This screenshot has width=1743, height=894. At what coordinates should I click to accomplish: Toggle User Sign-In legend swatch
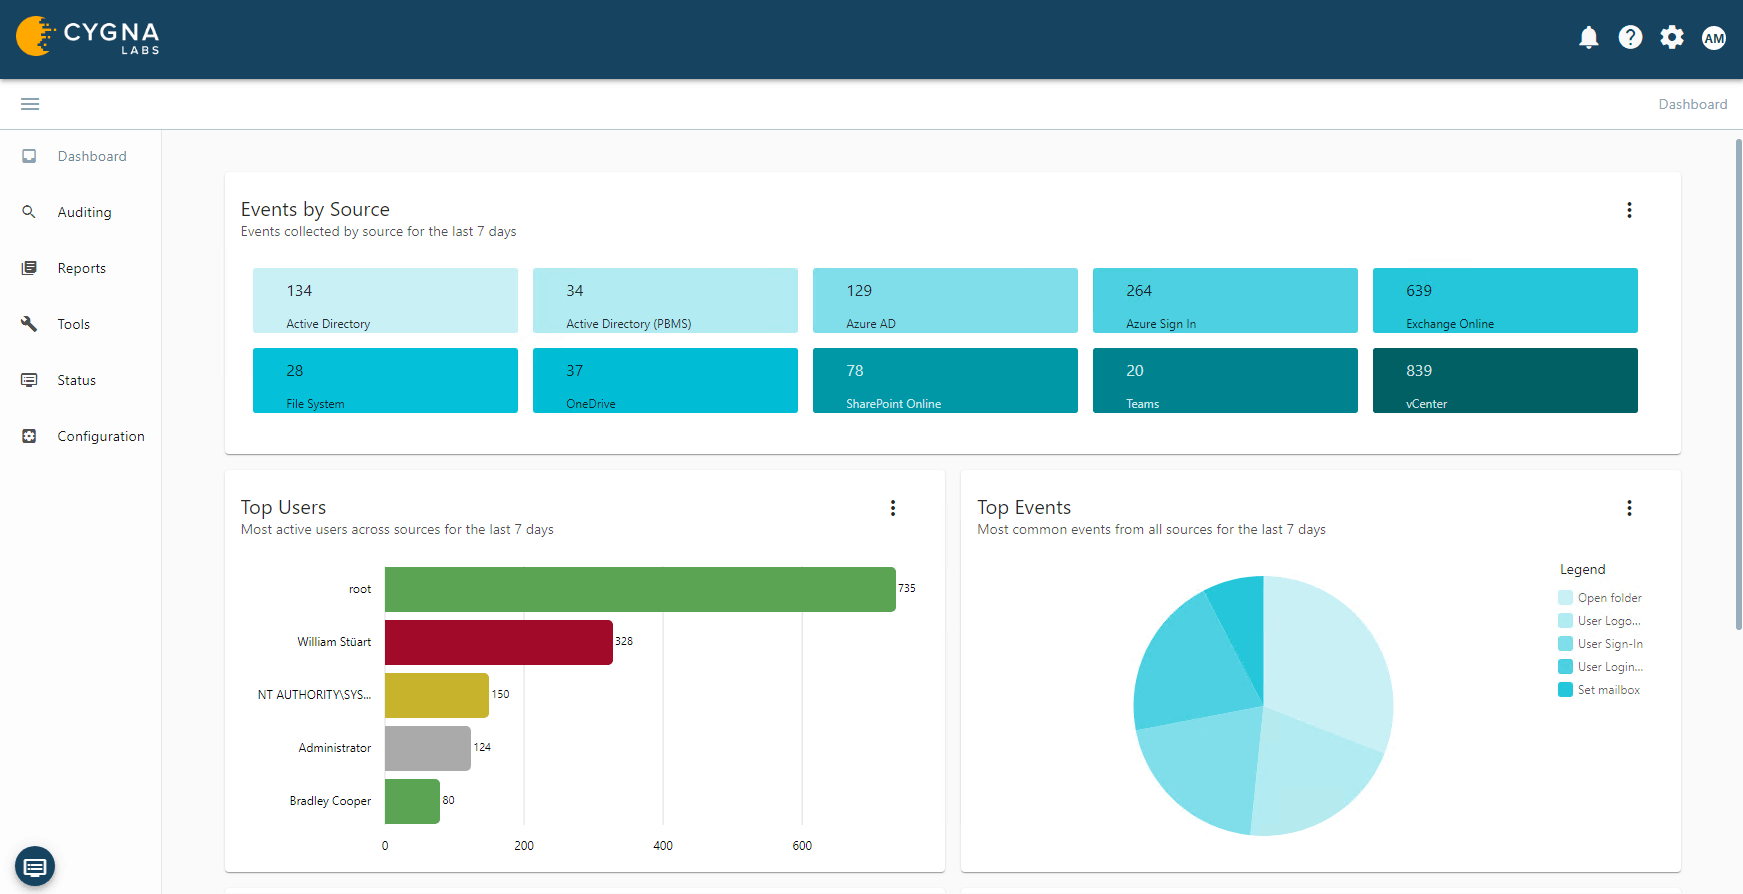pos(1565,644)
